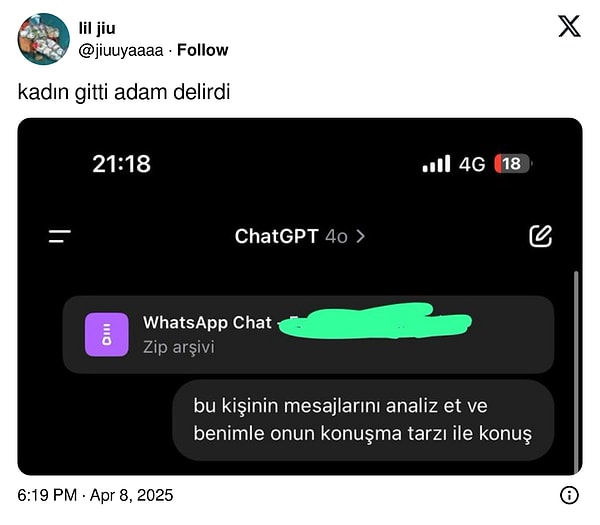Follow the @jiuuyaaaa account
600x525 pixels.
[x=202, y=50]
